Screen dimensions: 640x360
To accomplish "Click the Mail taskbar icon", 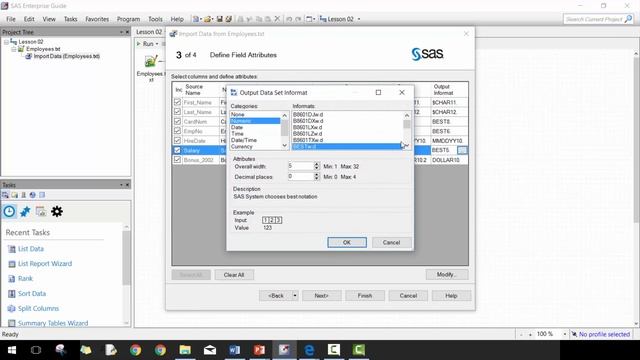I will [210, 350].
